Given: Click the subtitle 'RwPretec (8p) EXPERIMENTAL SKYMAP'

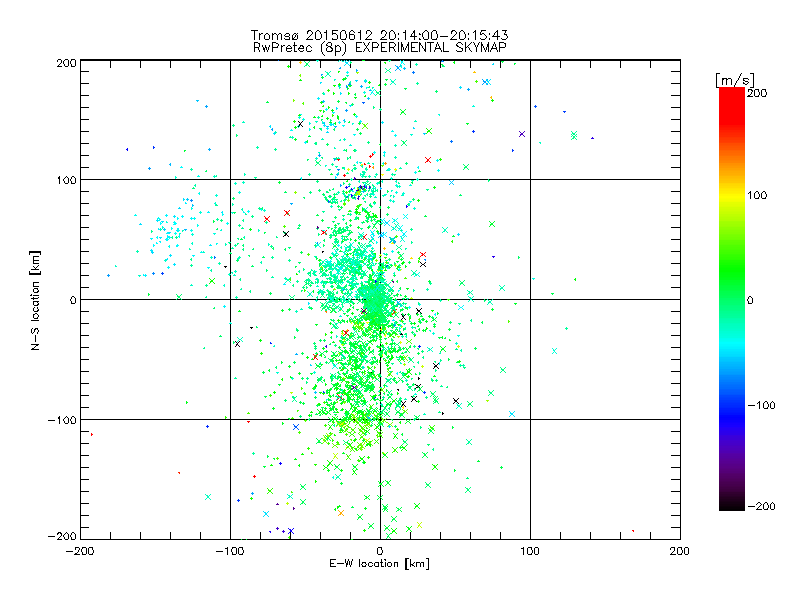Looking at the screenshot, I should 380,47.
